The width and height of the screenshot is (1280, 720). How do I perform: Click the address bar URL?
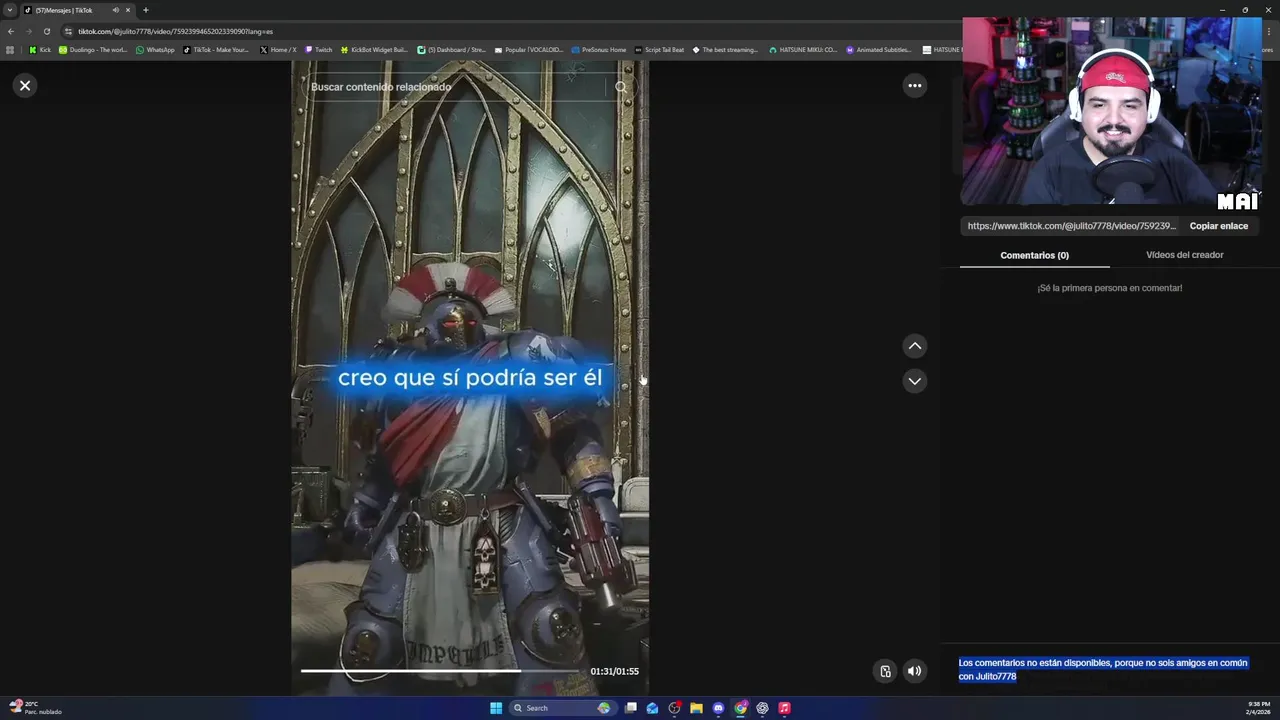click(x=175, y=31)
